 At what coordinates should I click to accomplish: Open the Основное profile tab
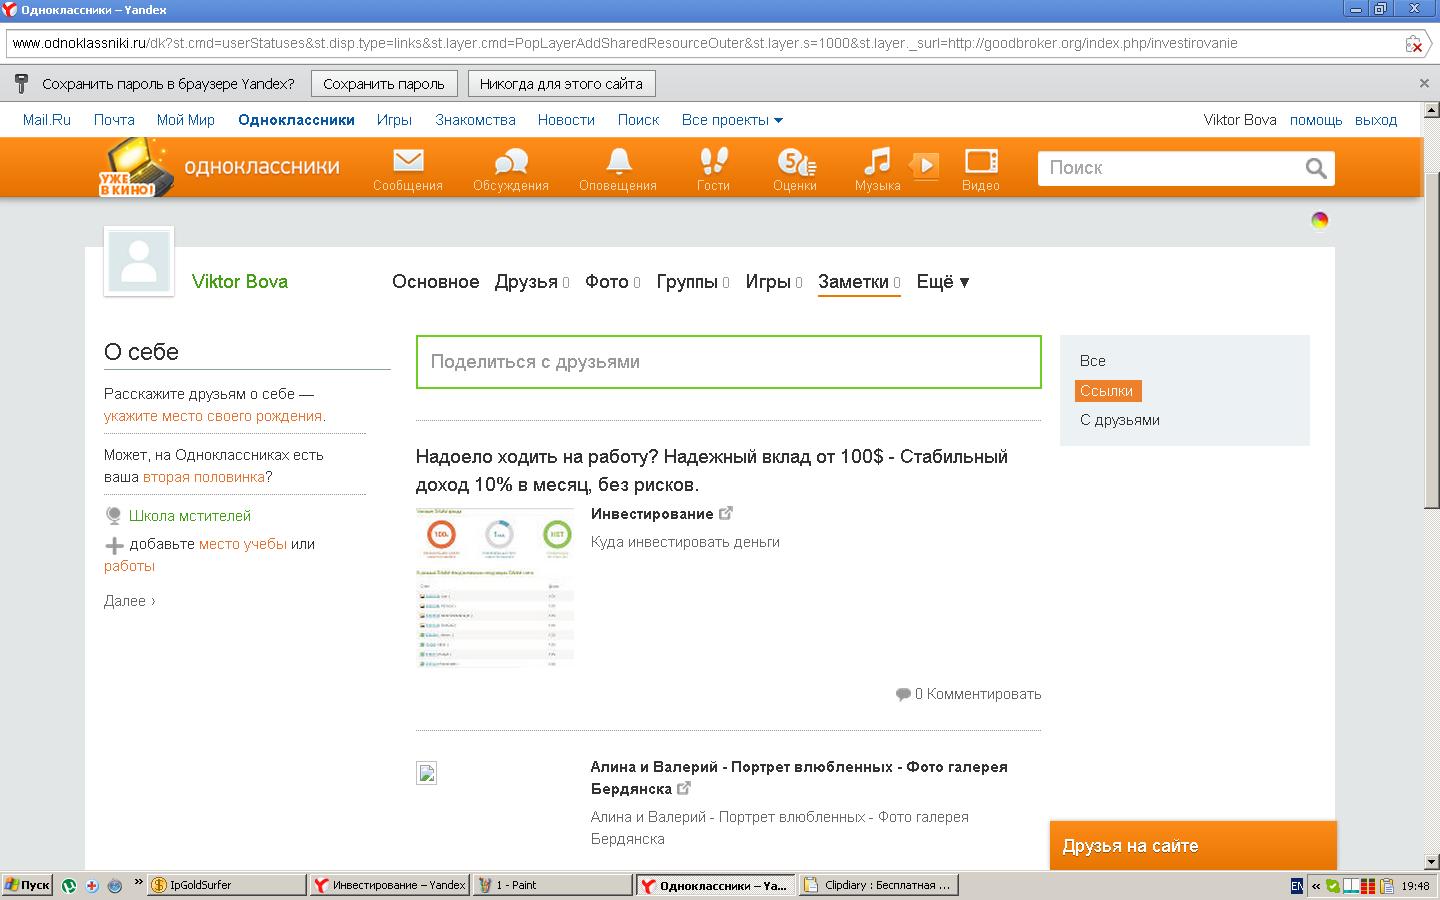pos(435,282)
